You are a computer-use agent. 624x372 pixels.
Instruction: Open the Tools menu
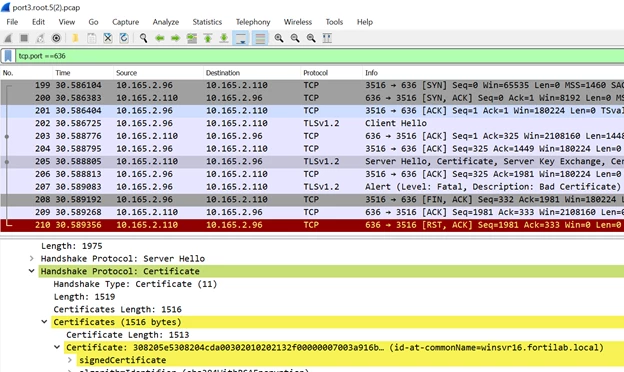[334, 22]
